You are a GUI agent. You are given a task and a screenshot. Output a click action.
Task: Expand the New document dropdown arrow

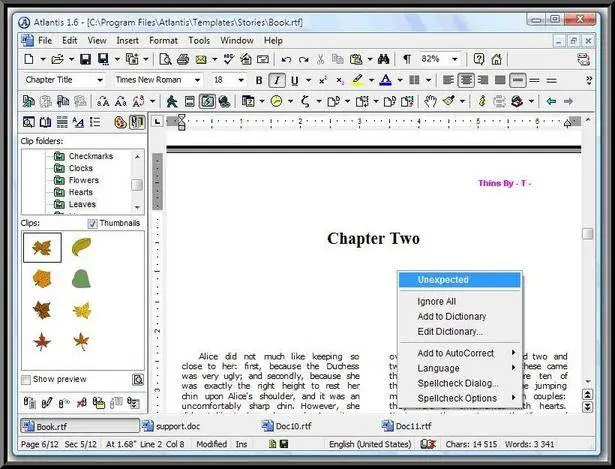point(43,60)
